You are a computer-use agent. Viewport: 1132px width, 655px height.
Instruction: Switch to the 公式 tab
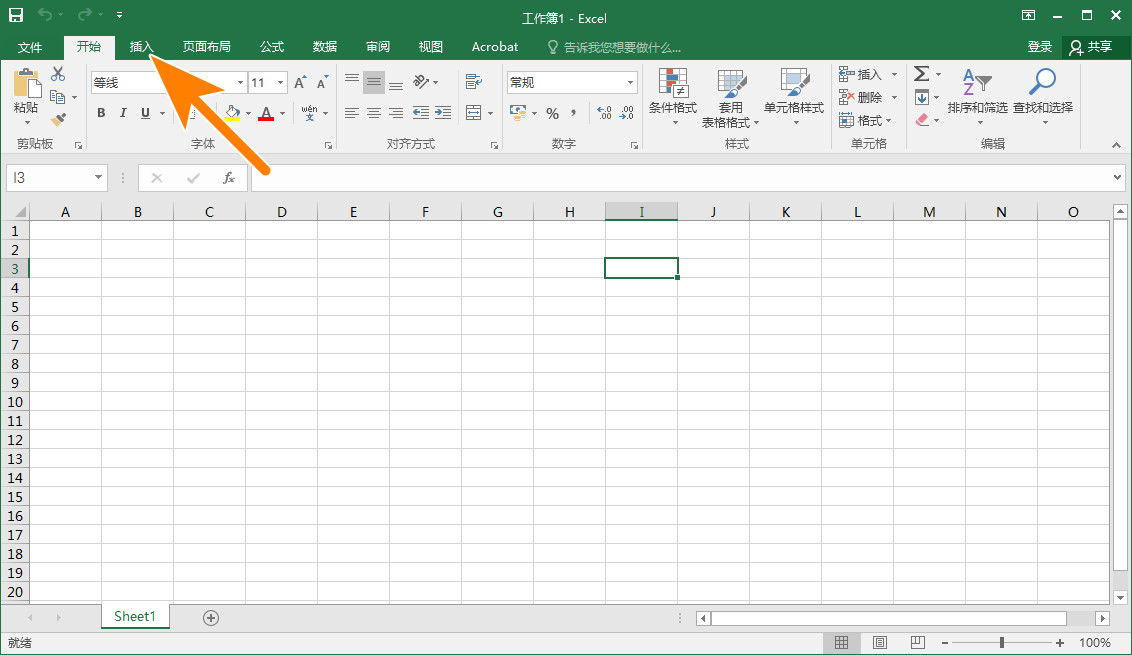click(272, 47)
